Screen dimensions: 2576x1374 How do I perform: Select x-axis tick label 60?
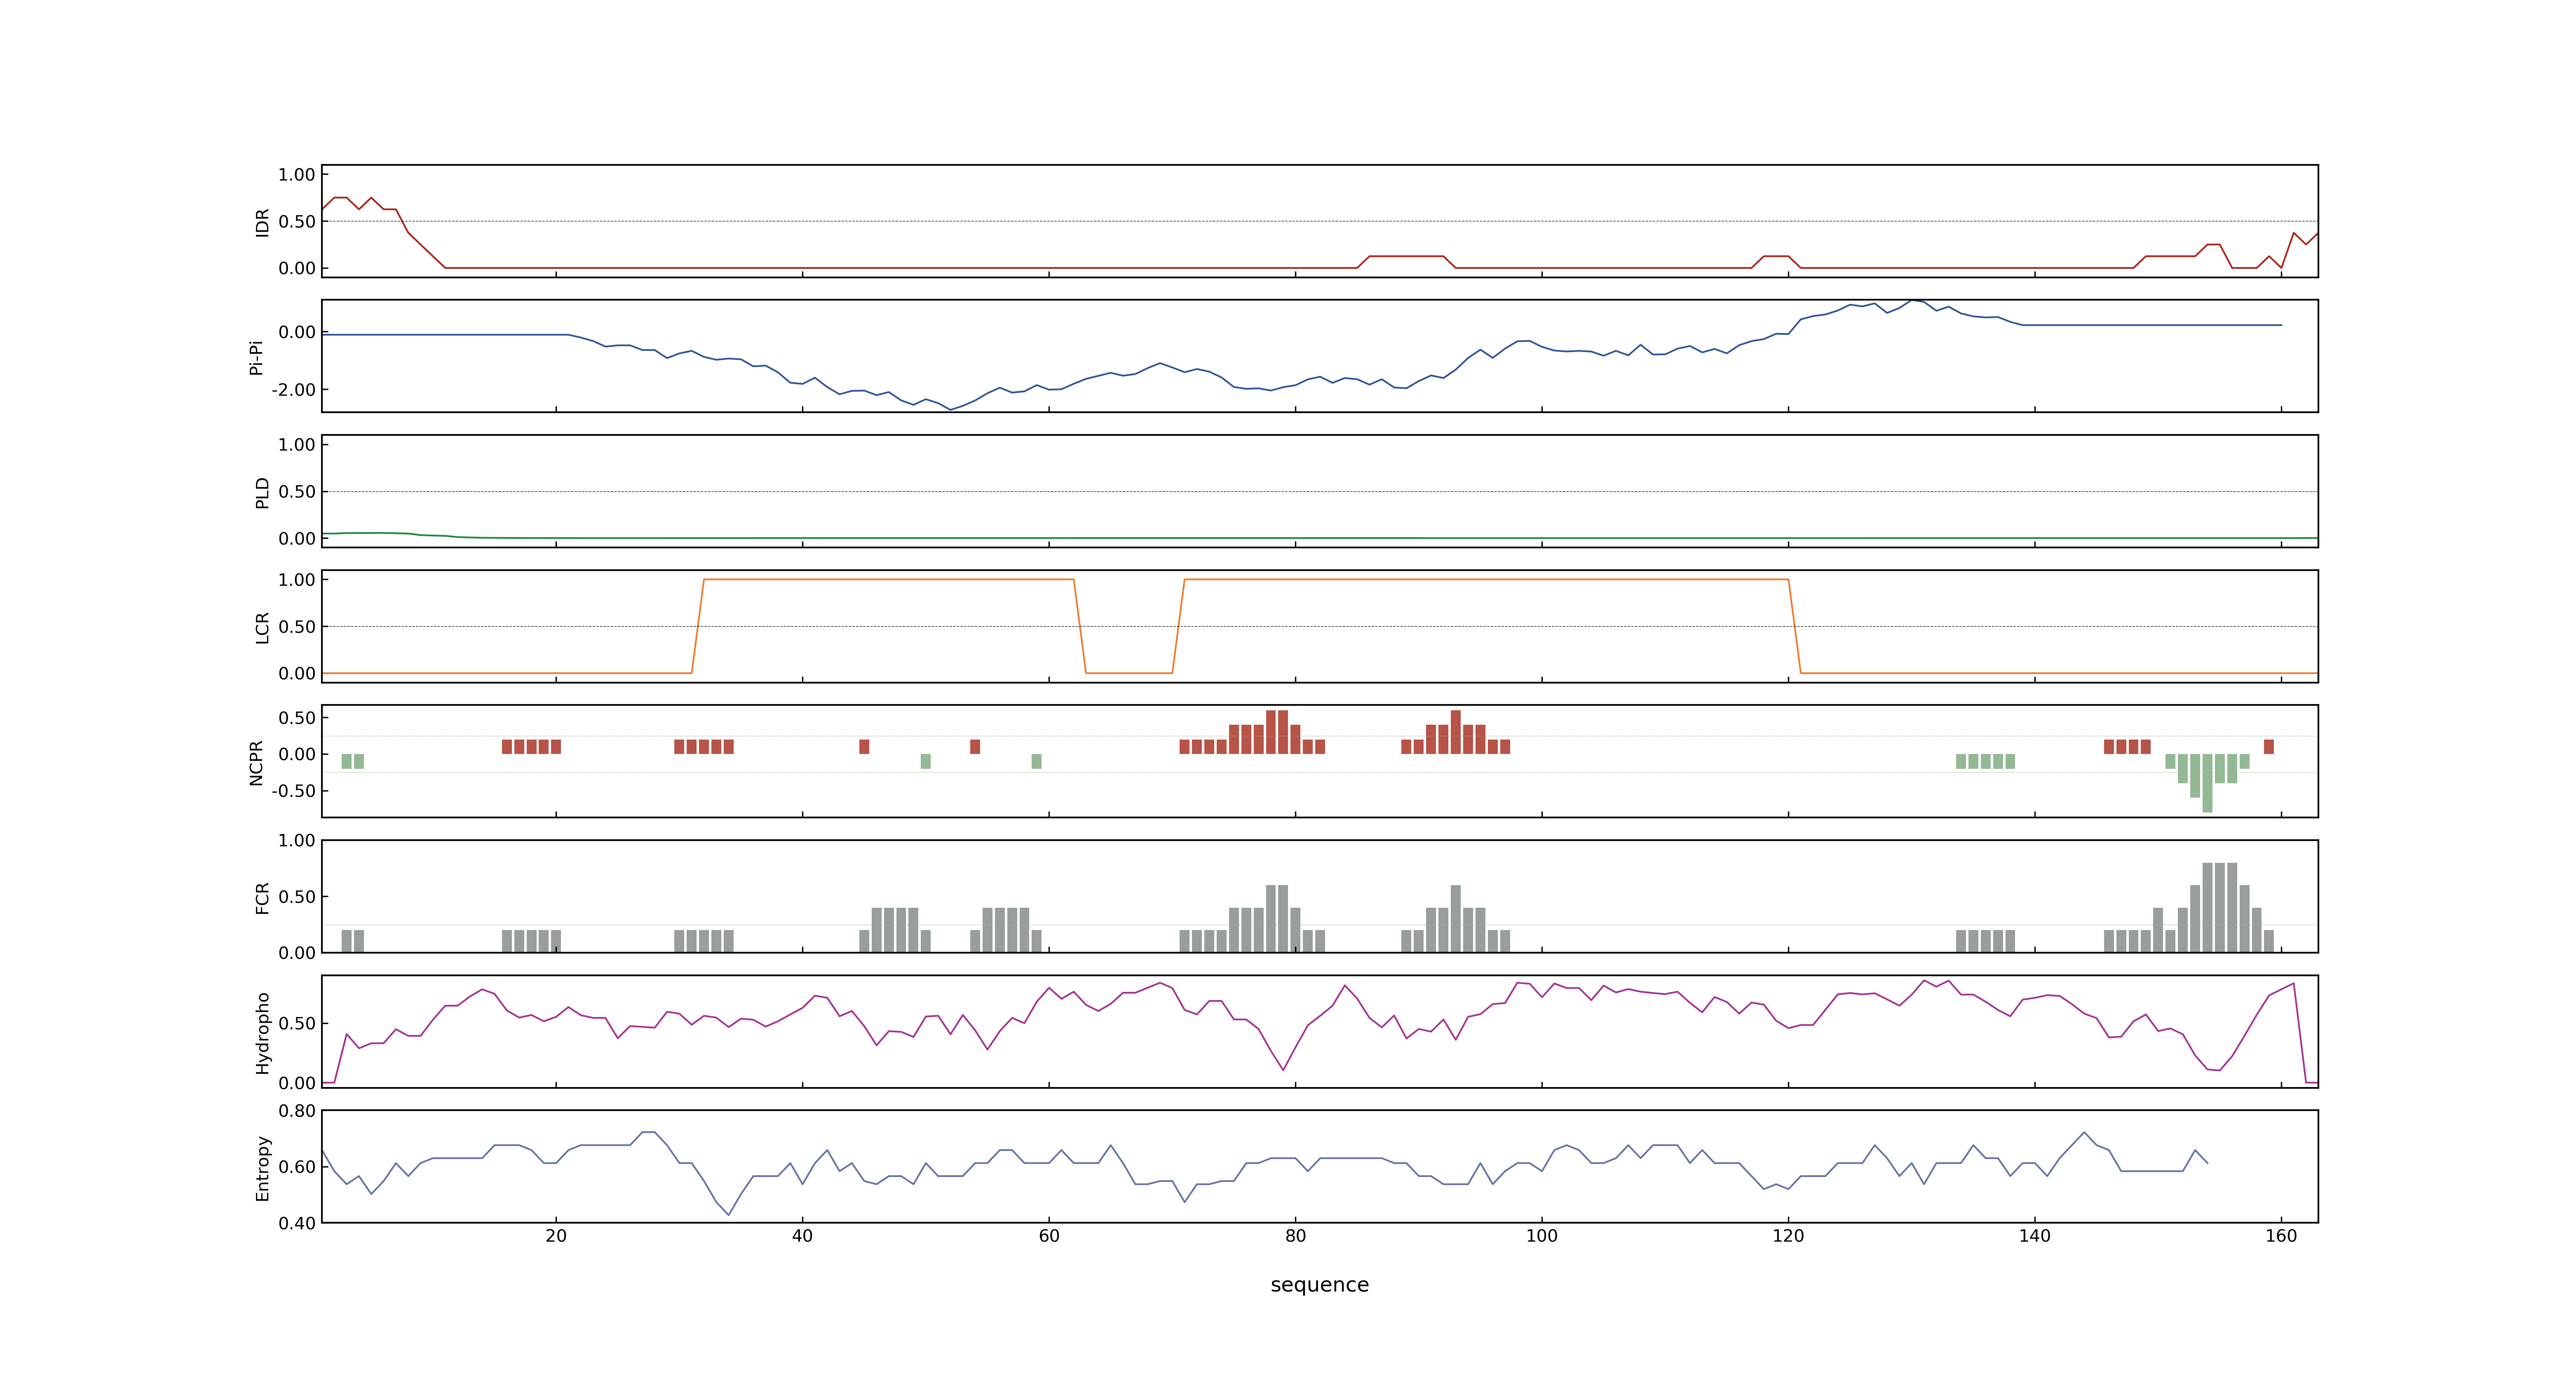click(x=1049, y=1236)
